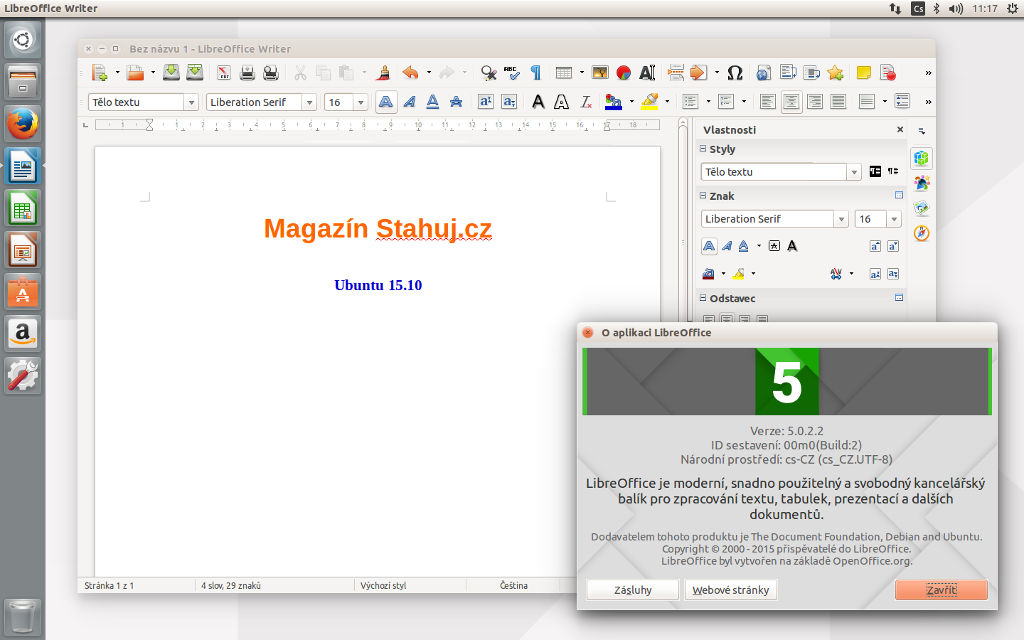Apply the font color swatch in toolbar
This screenshot has width=1024, height=640.
[x=613, y=102]
